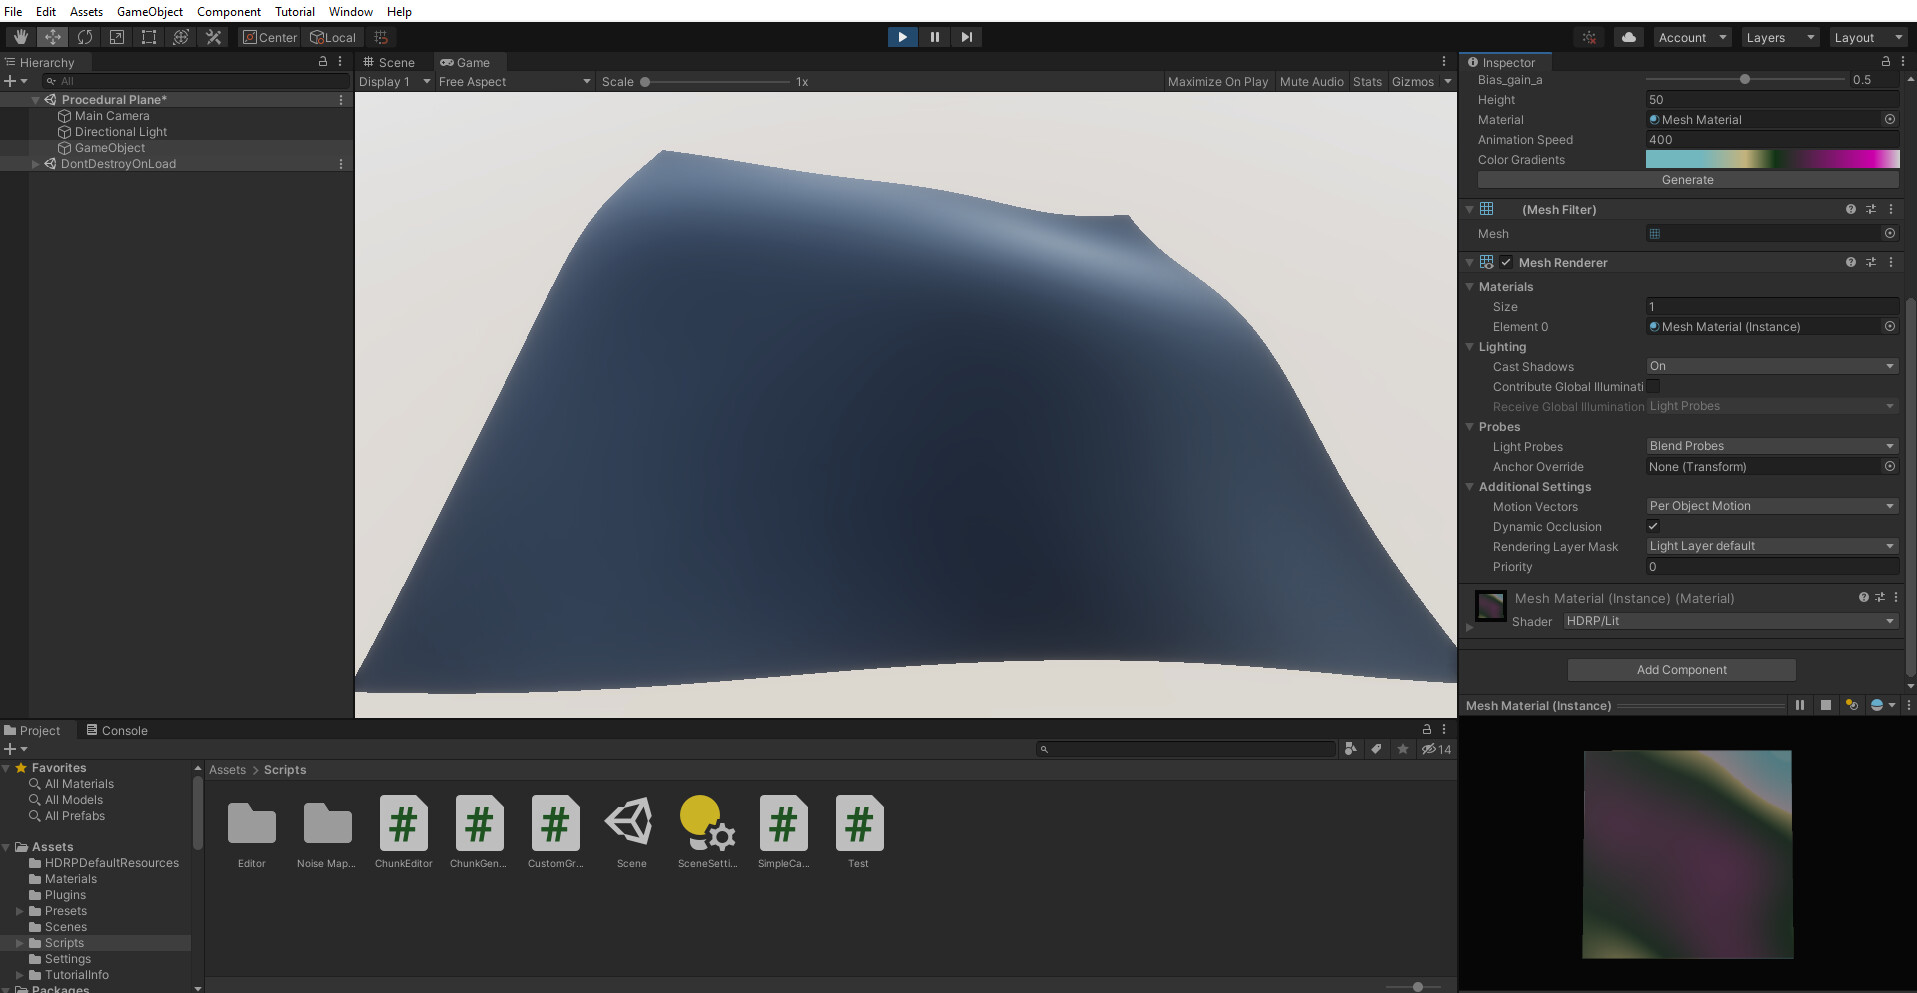Open the Cast Shadows dropdown
This screenshot has height=993, width=1917.
(1771, 366)
